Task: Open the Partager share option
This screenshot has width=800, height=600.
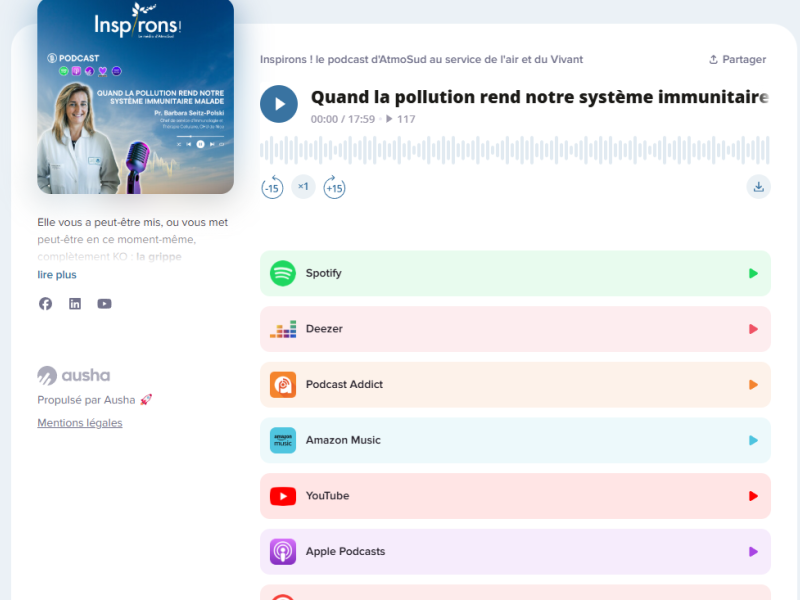Action: point(738,60)
